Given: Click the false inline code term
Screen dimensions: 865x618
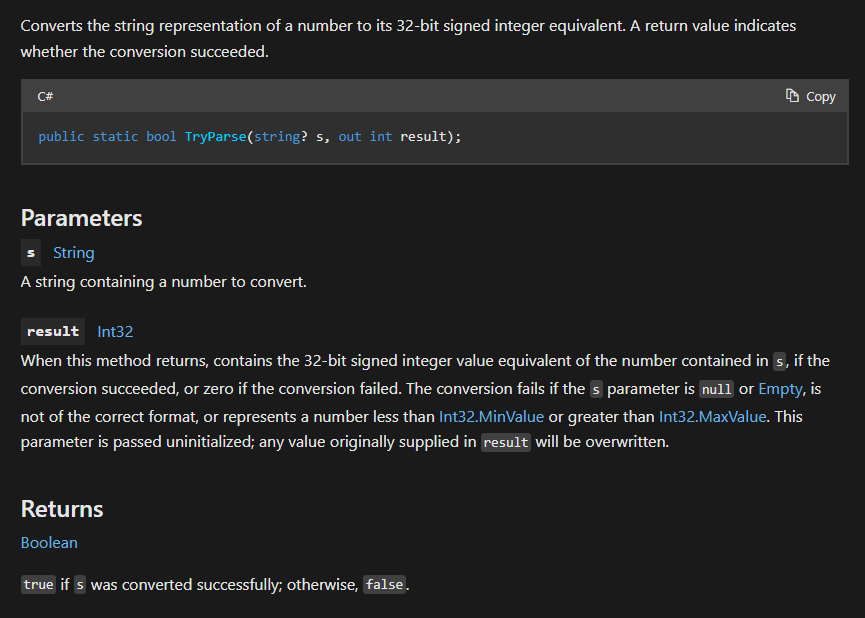Looking at the screenshot, I should coord(384,585).
